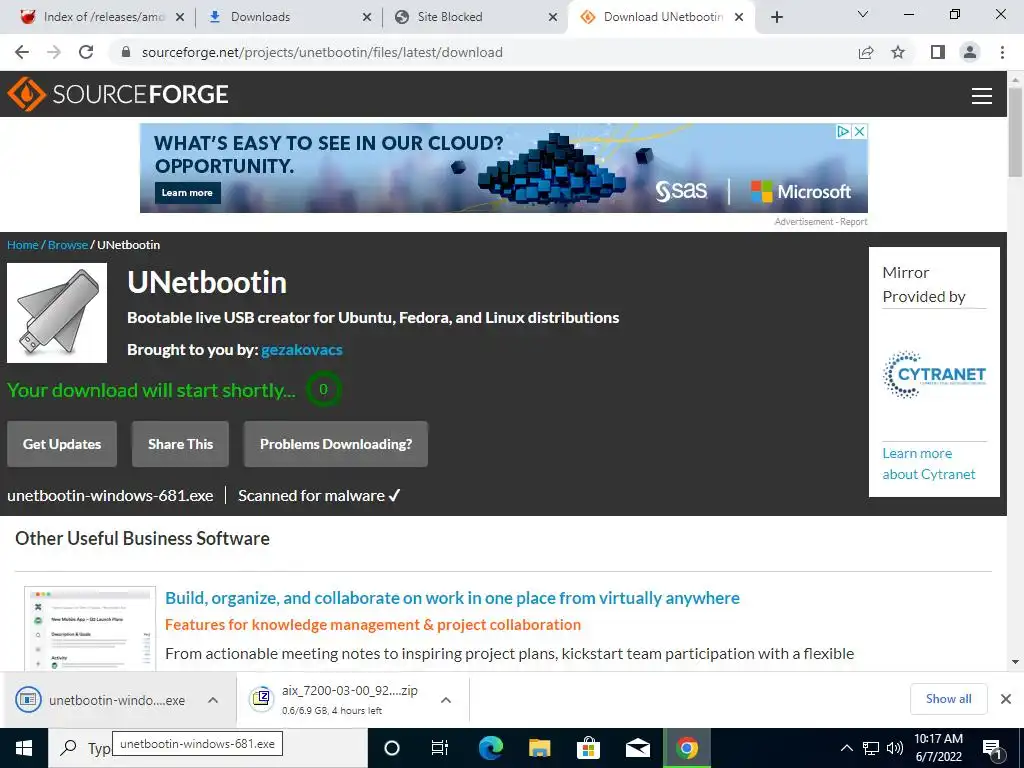Go back to the previous page
Viewport: 1024px width, 768px height.
[x=22, y=52]
